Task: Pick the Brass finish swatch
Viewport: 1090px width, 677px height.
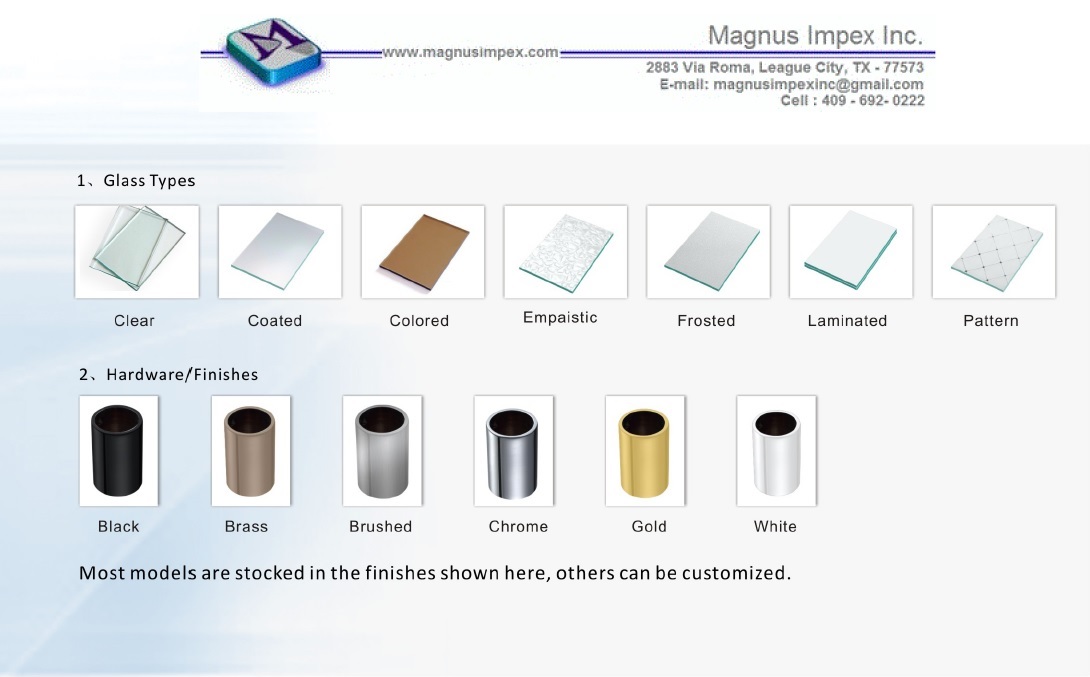Action: 250,450
